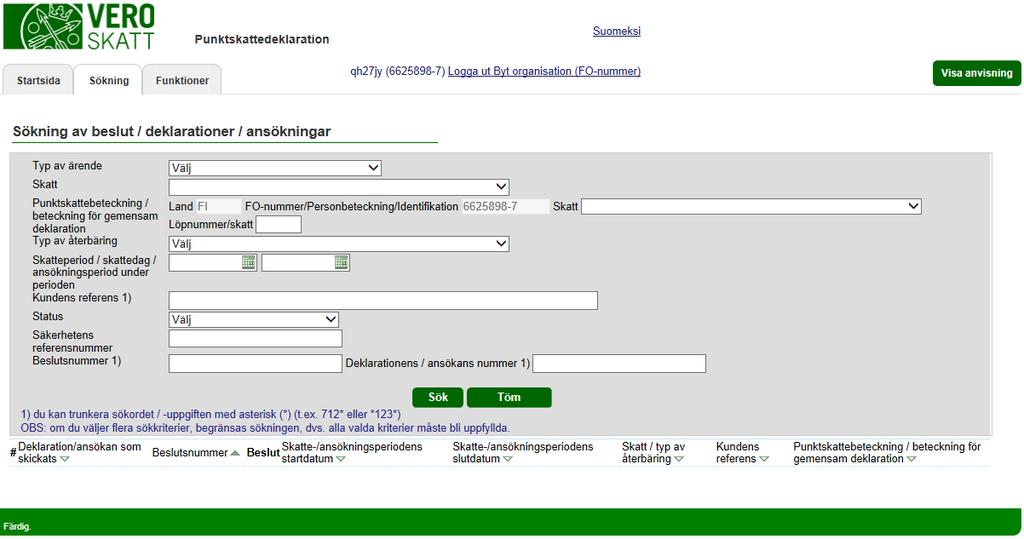
Task: Go to Startsida tab
Action: click(x=39, y=80)
